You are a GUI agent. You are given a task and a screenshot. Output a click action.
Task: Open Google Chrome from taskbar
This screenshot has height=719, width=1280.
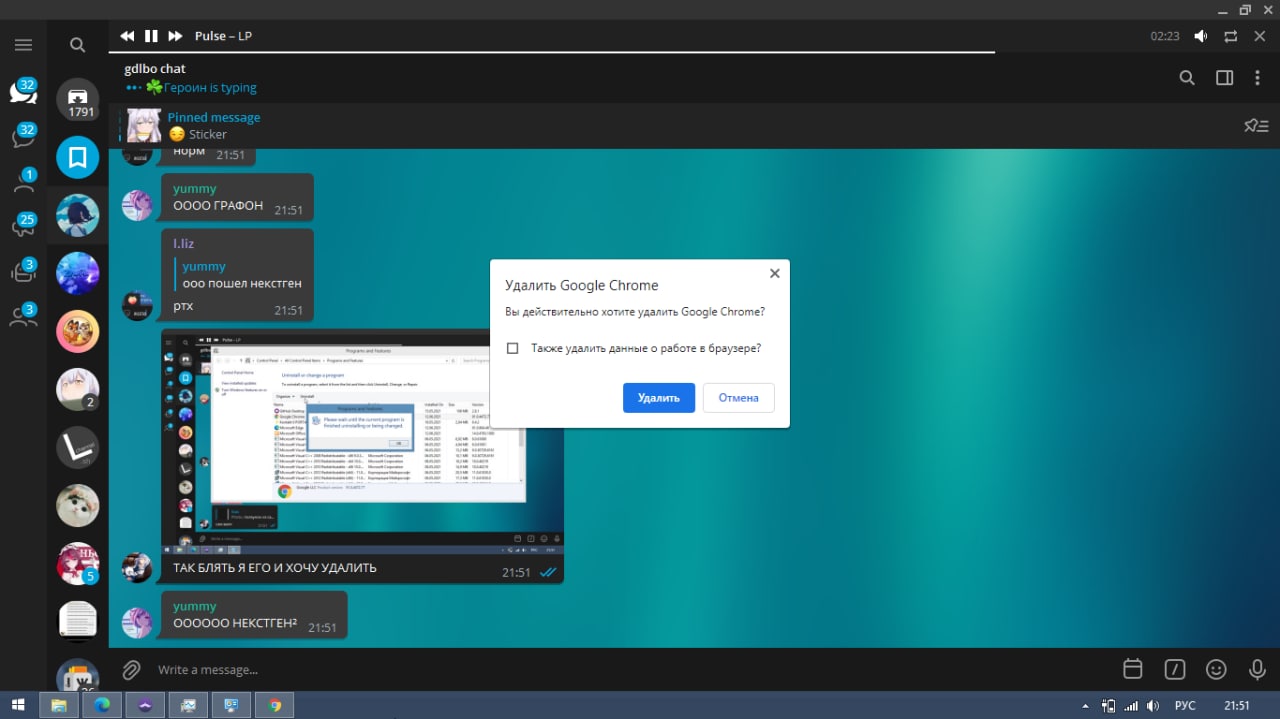coord(274,705)
